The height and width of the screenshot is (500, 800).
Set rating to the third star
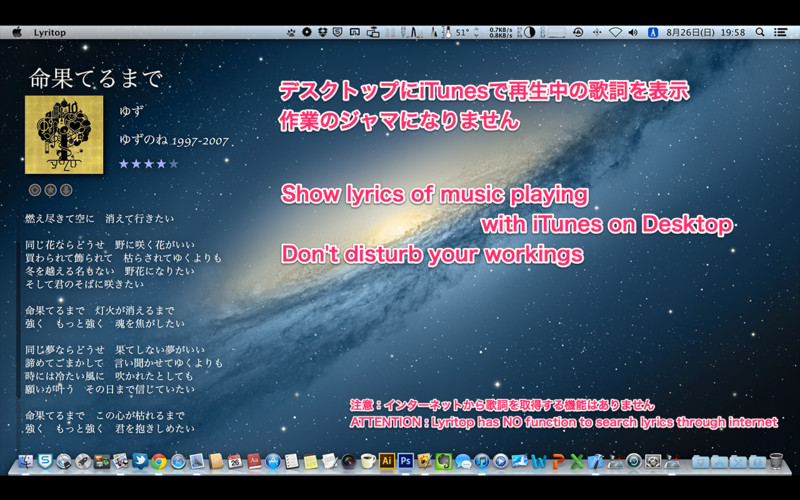coord(148,164)
